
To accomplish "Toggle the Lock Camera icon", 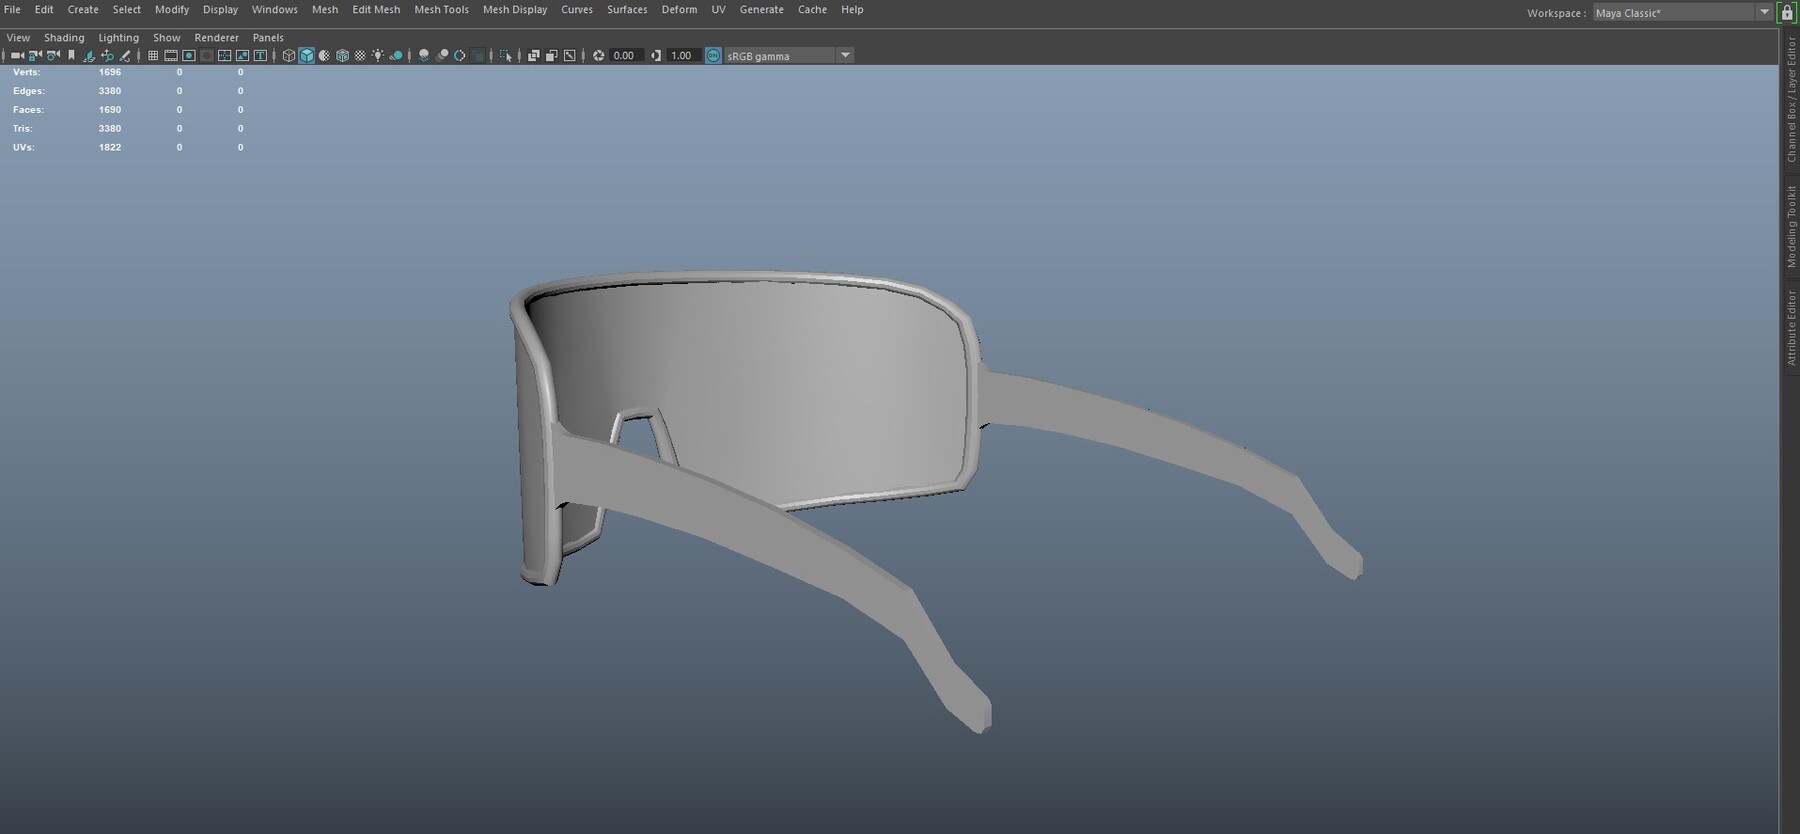I will 35,55.
